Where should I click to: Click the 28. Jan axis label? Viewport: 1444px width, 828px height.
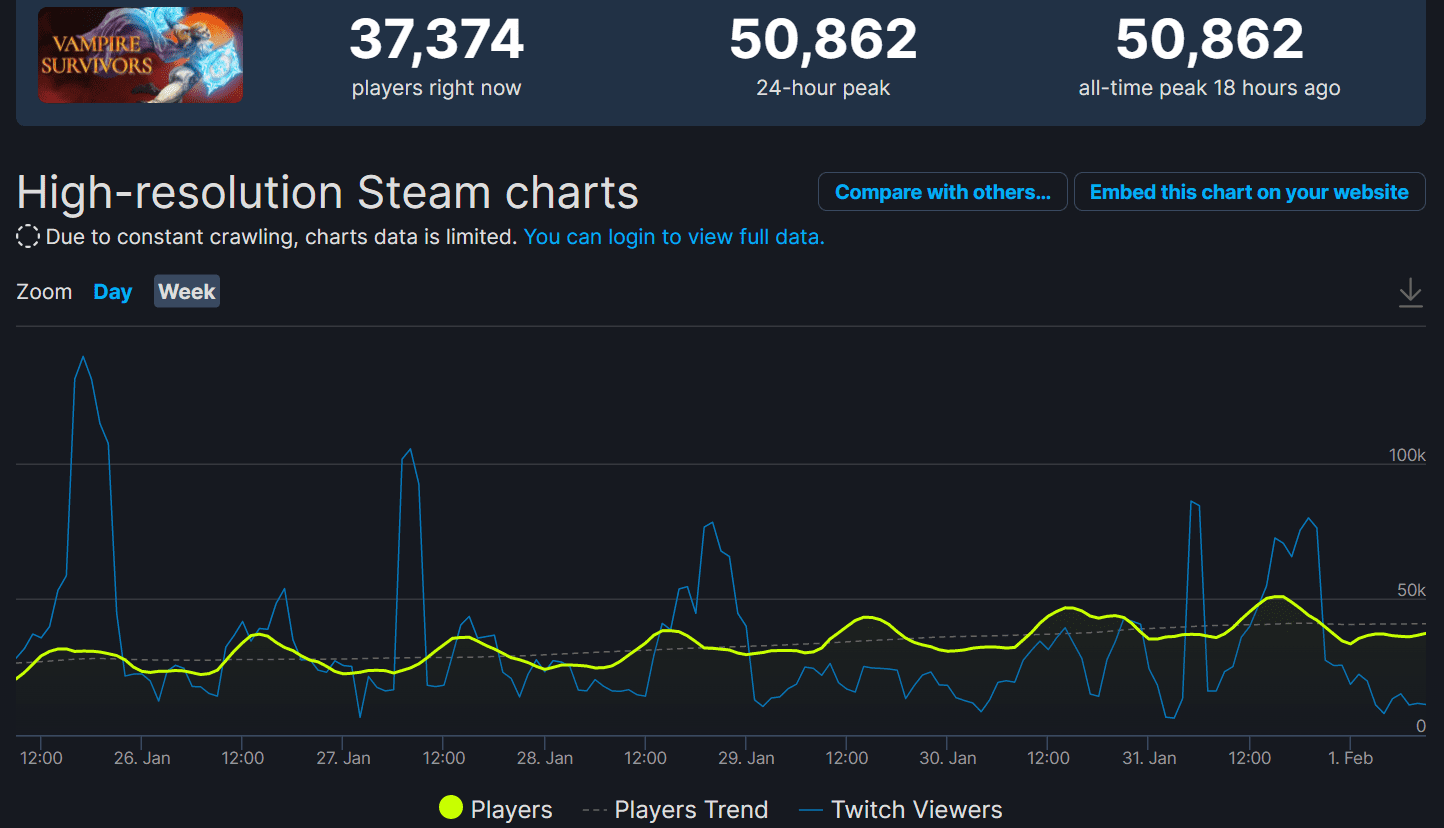click(x=544, y=758)
